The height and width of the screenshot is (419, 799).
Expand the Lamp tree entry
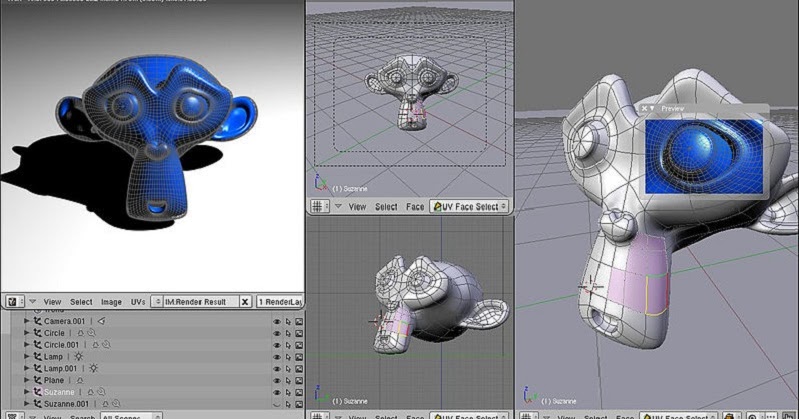click(x=26, y=356)
